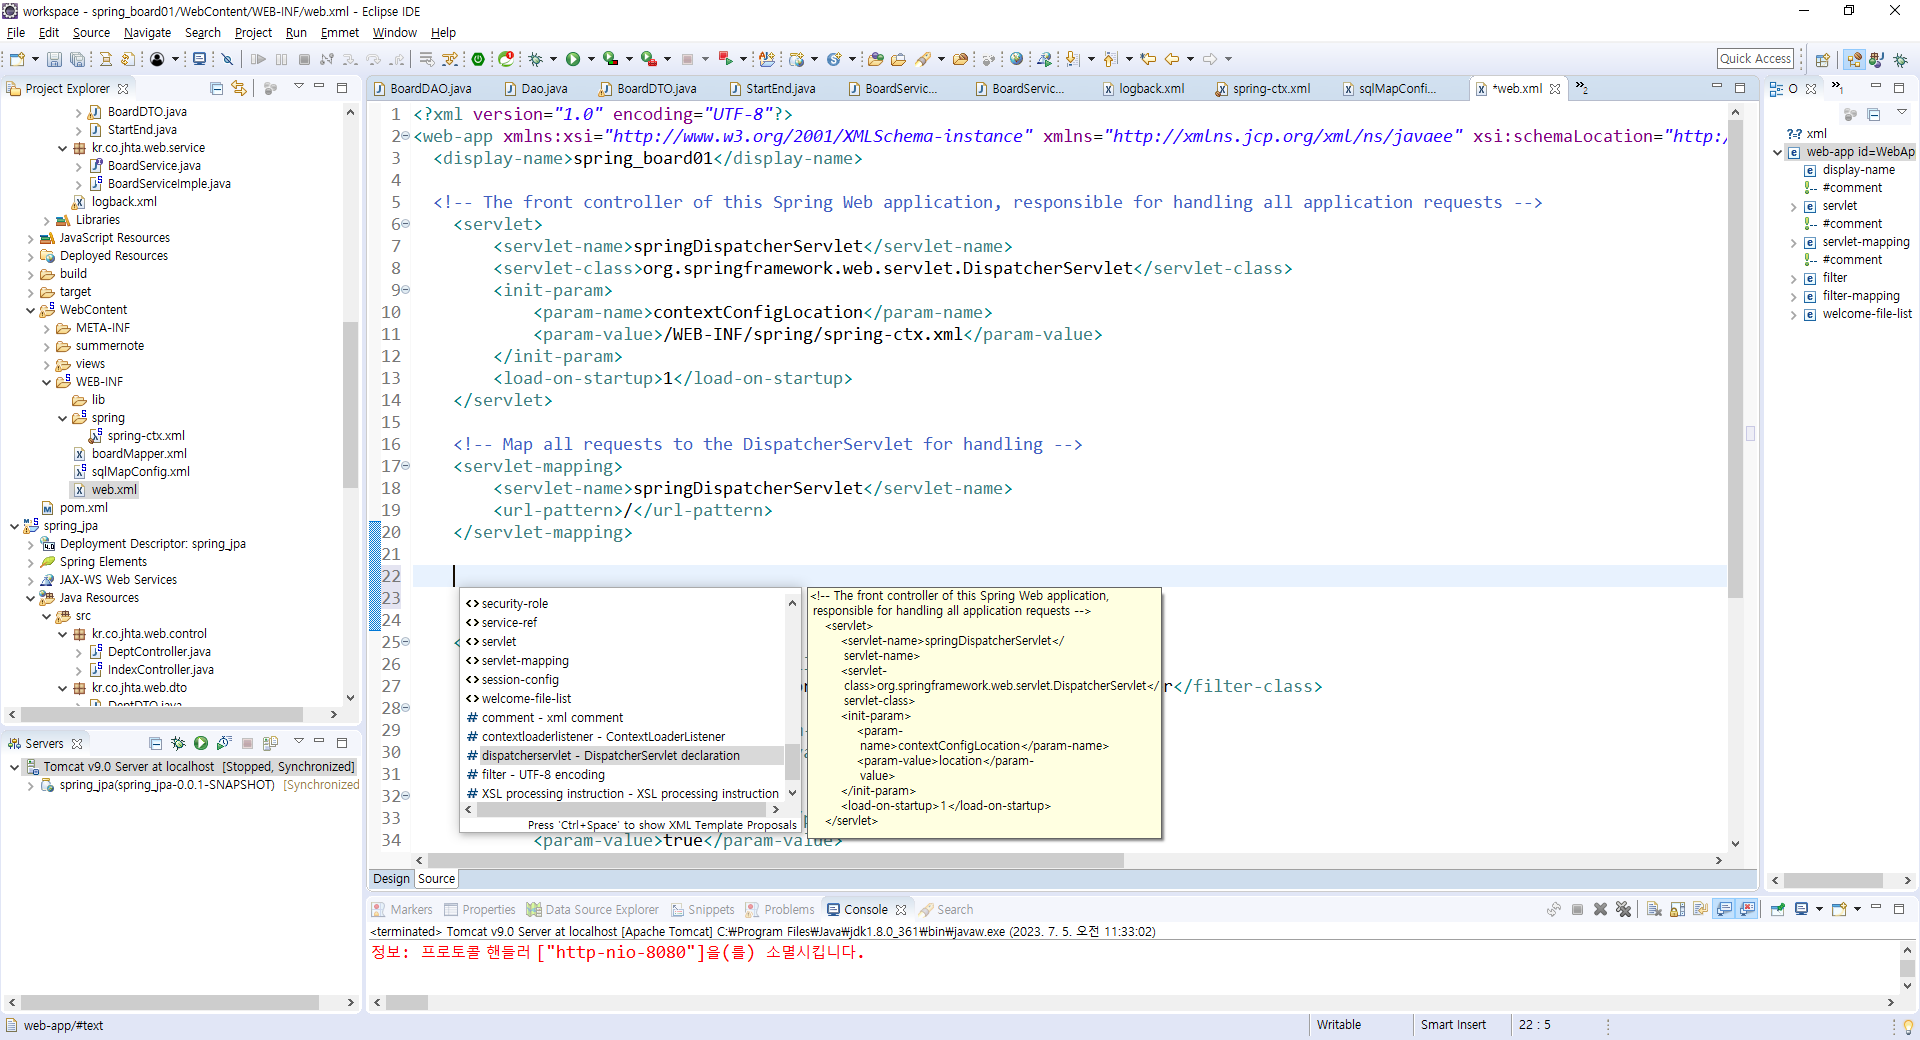Toggle Scroll Lock in the Console view
This screenshot has width=1920, height=1040.
tap(1676, 910)
